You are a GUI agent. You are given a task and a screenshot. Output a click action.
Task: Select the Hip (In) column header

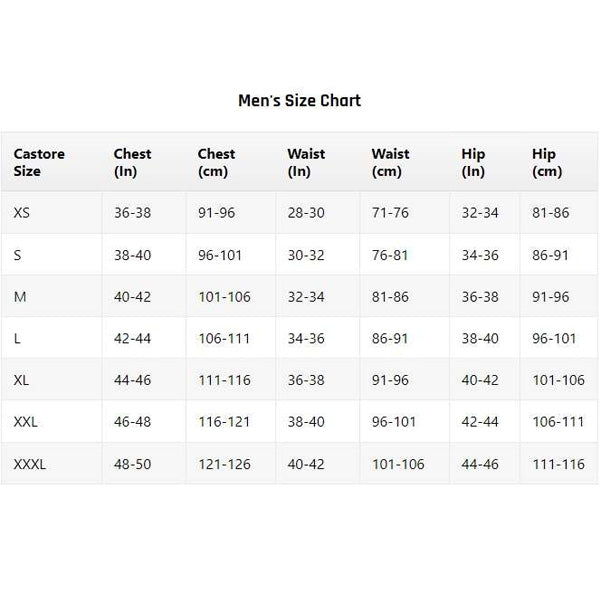point(473,162)
